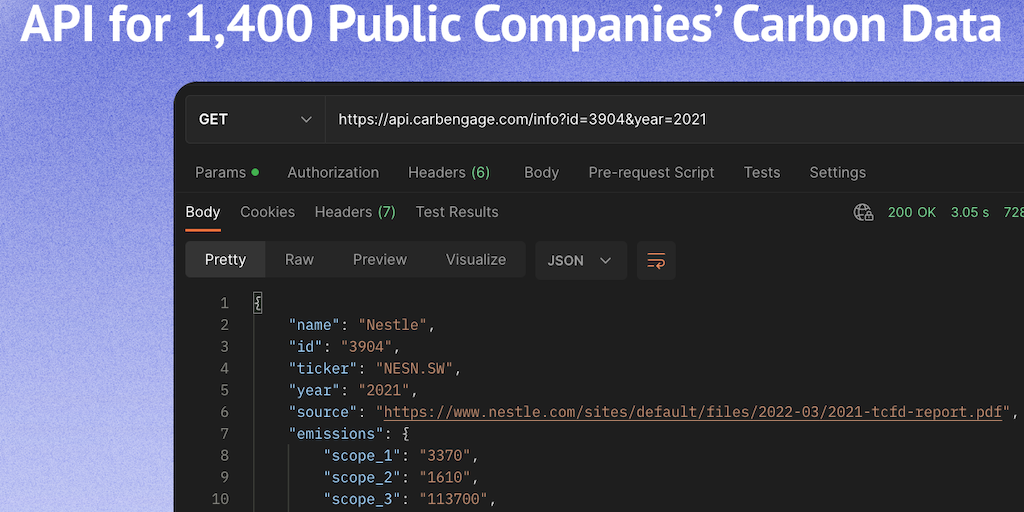
Task: View the response Headers (7) tab
Action: pyautogui.click(x=355, y=212)
